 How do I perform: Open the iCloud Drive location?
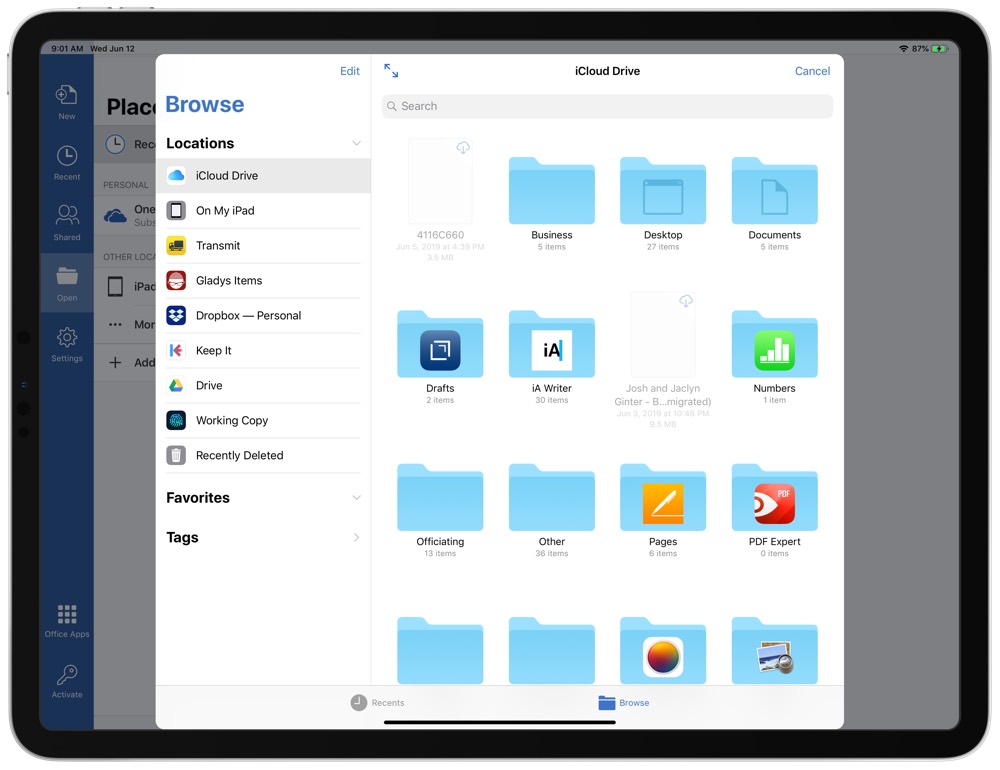(x=263, y=175)
